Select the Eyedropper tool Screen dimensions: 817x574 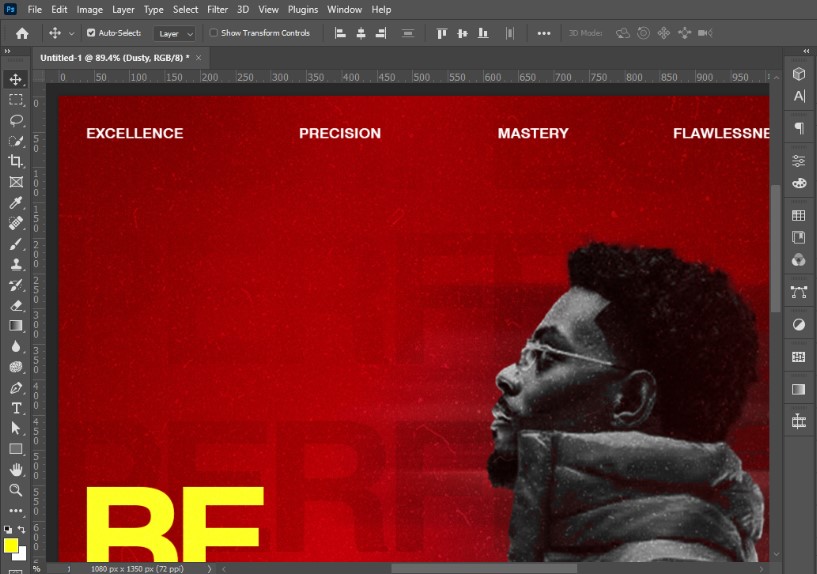tap(16, 202)
